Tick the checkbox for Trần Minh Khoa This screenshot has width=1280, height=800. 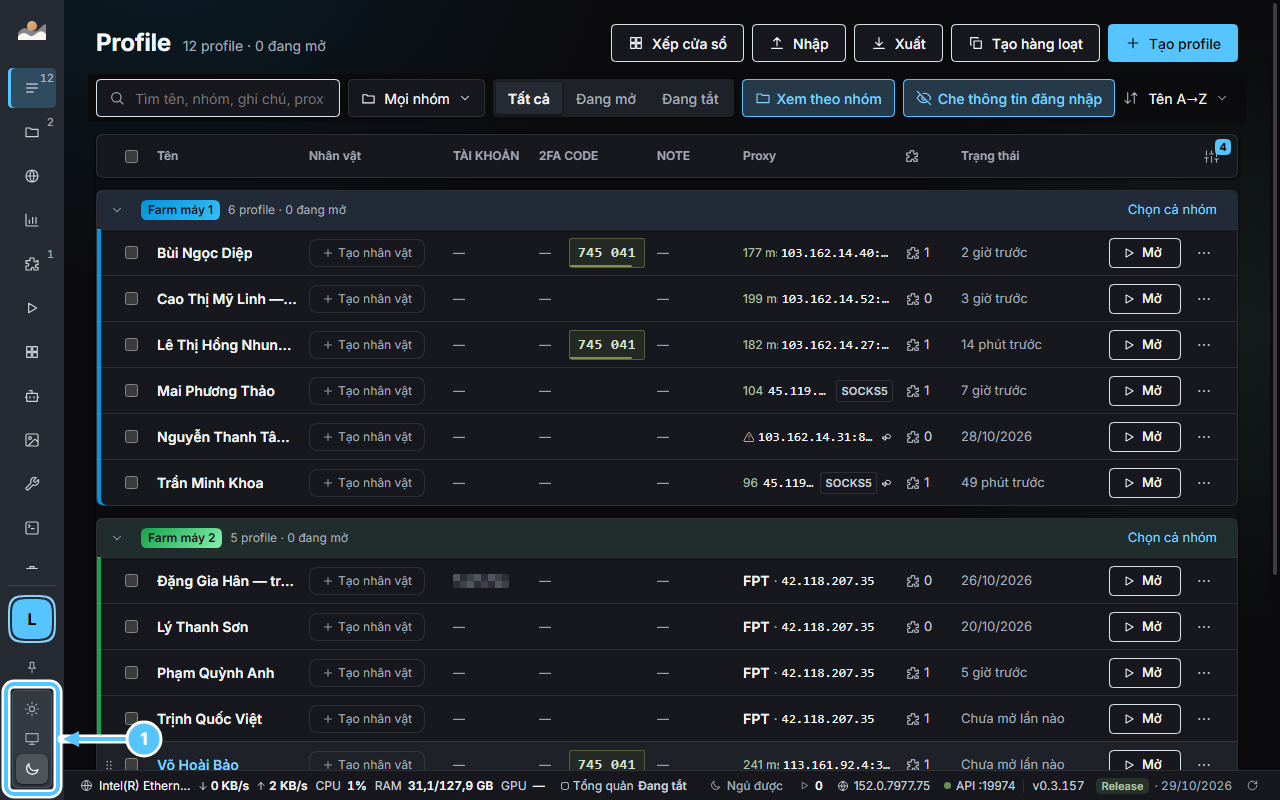click(131, 483)
